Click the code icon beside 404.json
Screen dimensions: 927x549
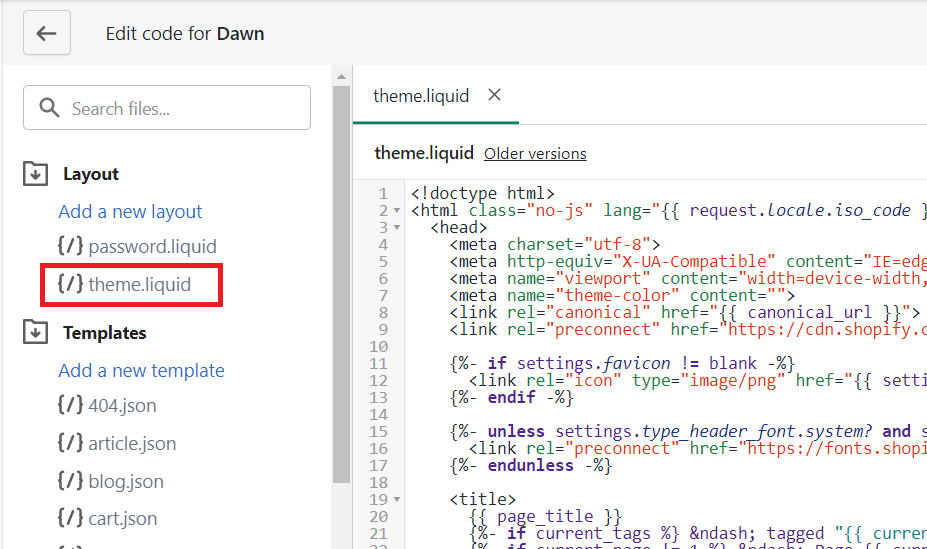tap(70, 405)
